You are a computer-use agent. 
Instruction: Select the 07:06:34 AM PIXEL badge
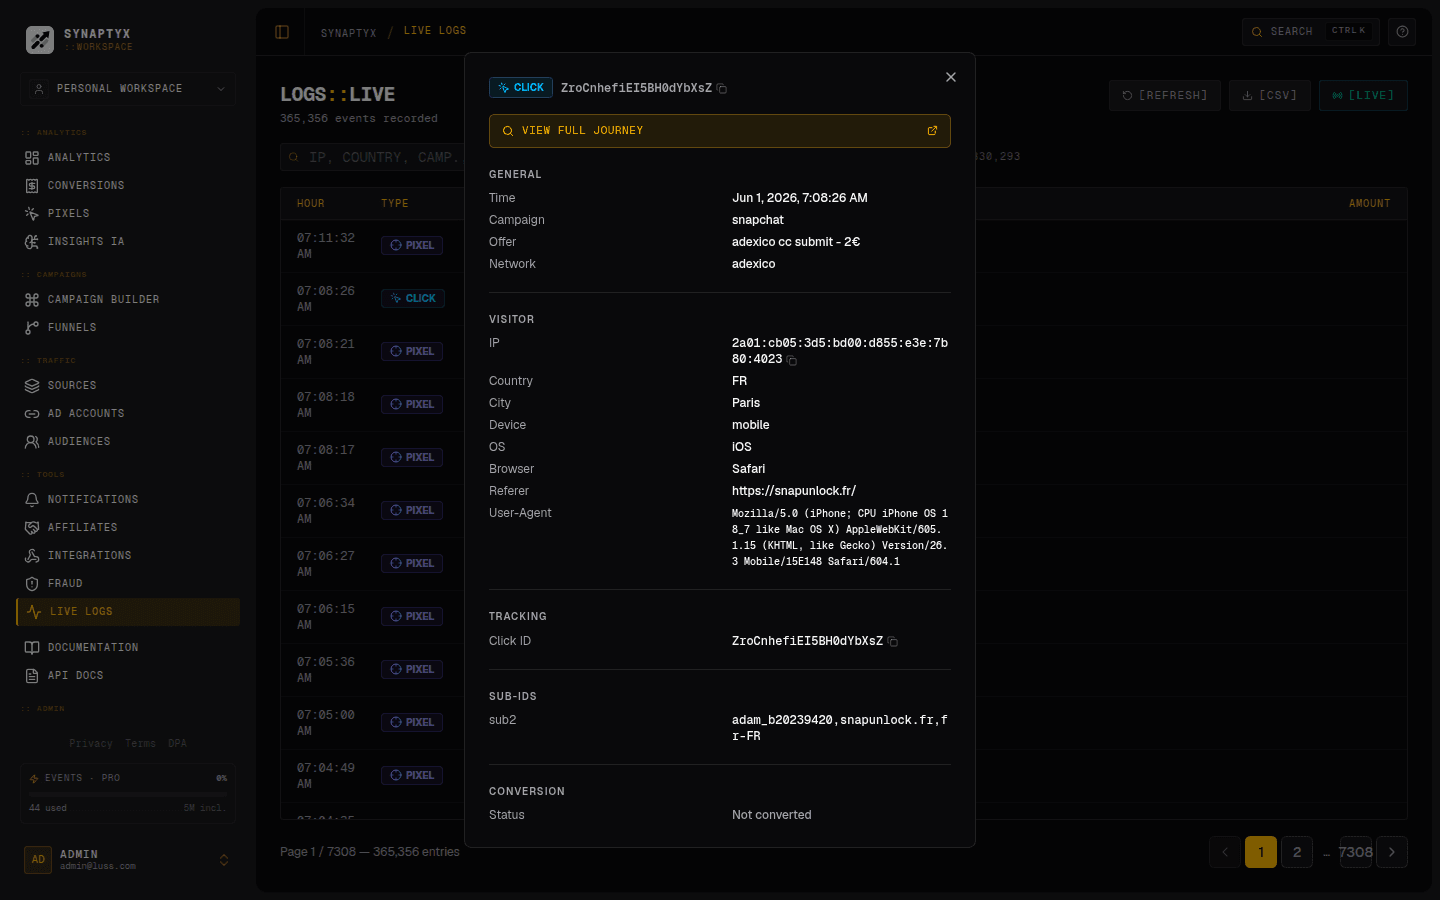pos(412,511)
